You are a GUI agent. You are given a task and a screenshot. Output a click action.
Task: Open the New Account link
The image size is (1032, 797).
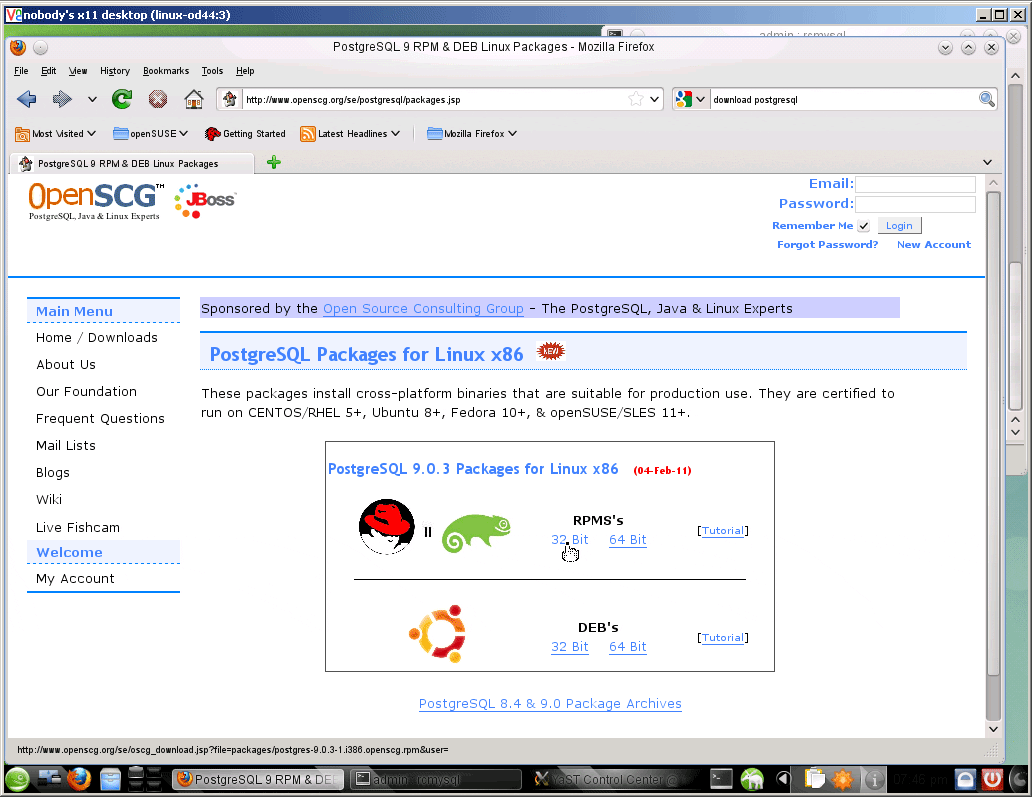coord(933,245)
